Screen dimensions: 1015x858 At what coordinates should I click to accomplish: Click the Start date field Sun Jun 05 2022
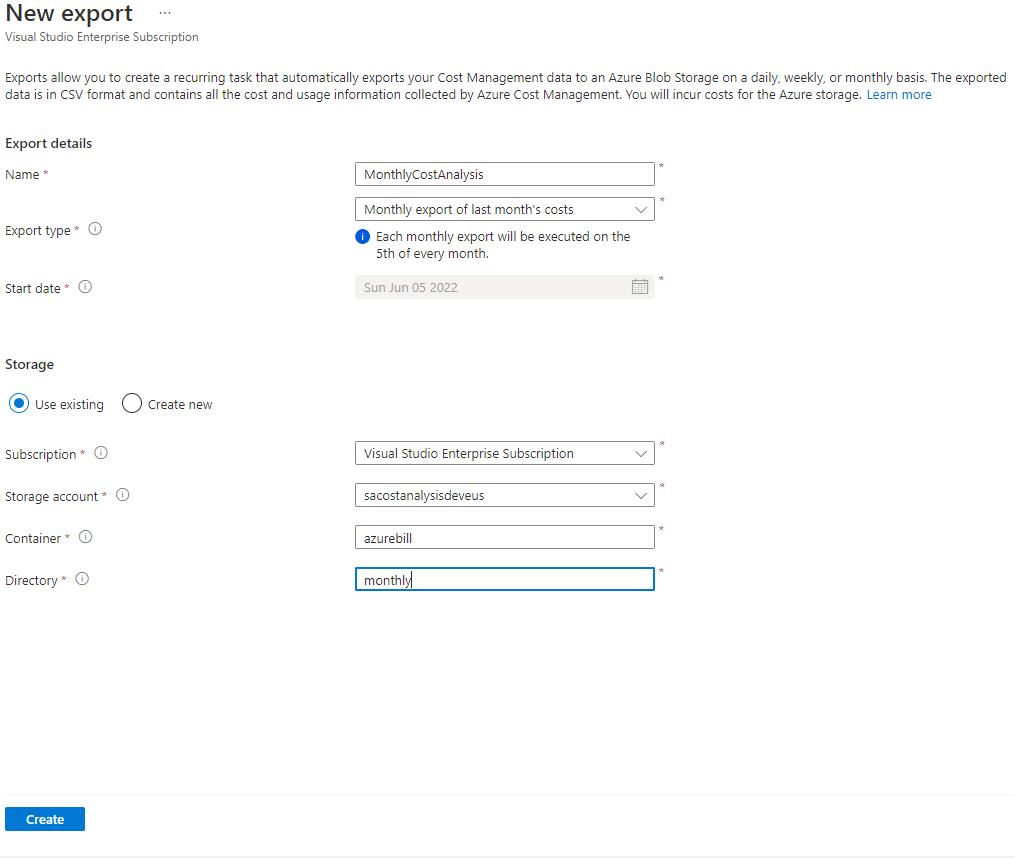click(x=504, y=287)
